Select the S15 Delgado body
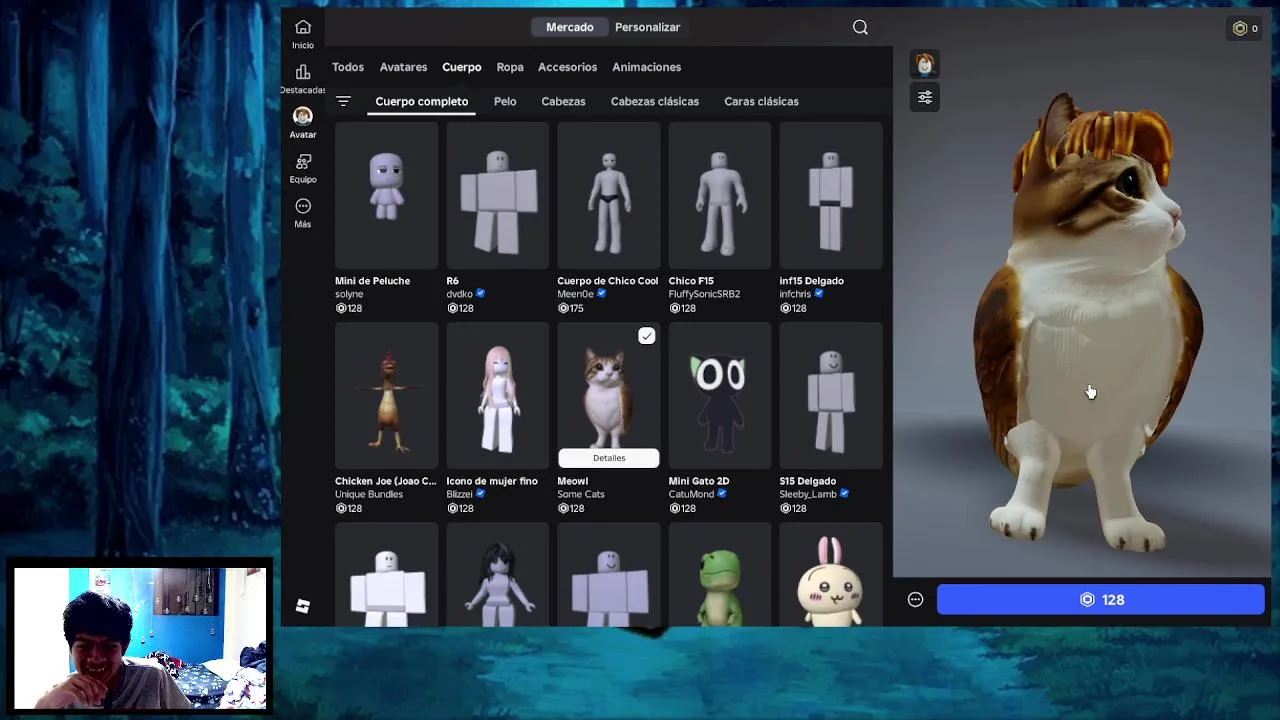 (831, 396)
